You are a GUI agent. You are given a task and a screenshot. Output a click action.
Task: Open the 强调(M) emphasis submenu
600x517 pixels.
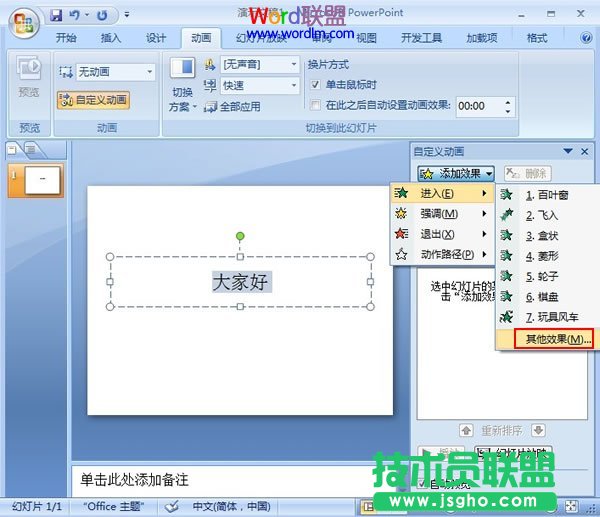pos(442,214)
